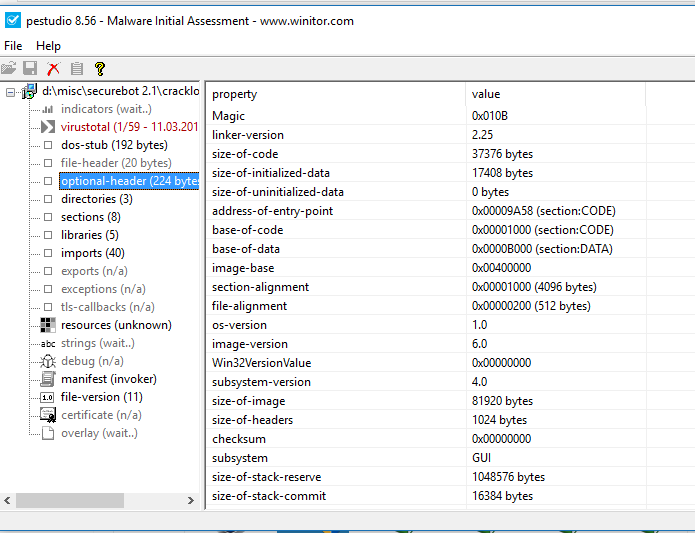Click the debug bug icon
This screenshot has width=695, height=533.
pyautogui.click(x=47, y=361)
